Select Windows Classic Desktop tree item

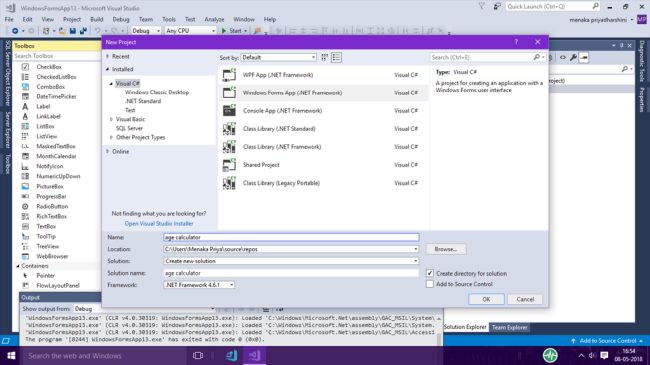click(157, 92)
